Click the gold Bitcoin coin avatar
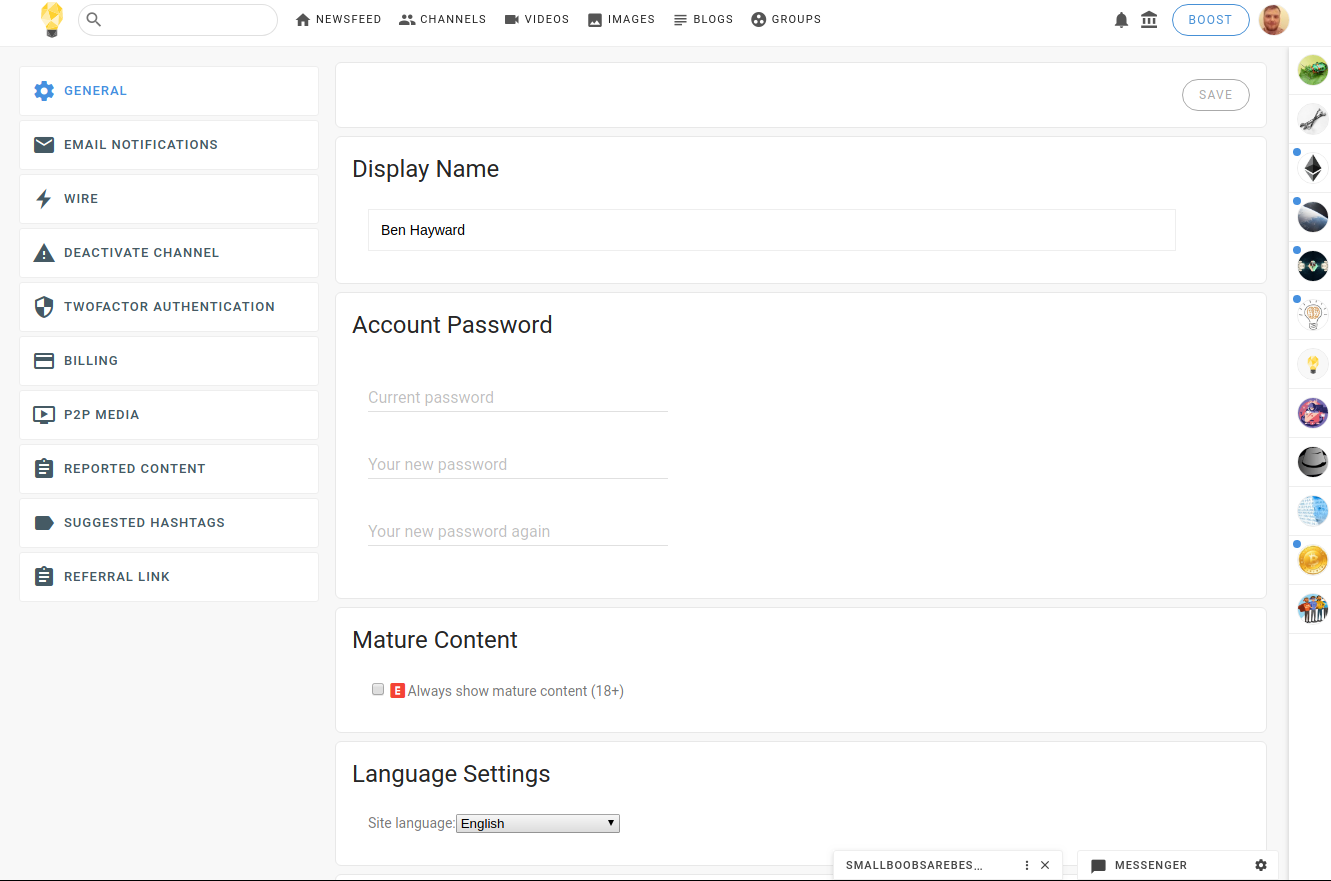 (1312, 560)
